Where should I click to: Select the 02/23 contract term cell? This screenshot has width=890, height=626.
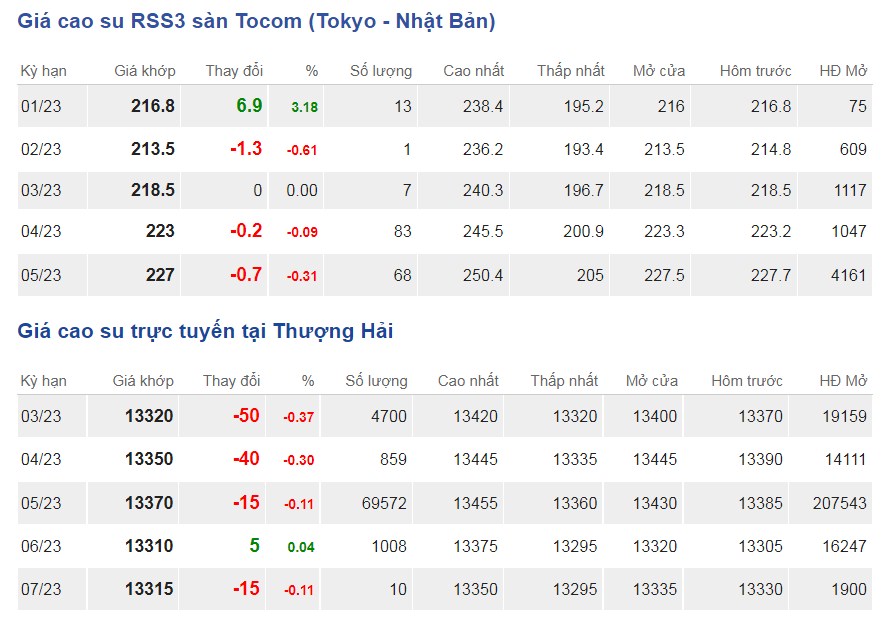[x=41, y=149]
